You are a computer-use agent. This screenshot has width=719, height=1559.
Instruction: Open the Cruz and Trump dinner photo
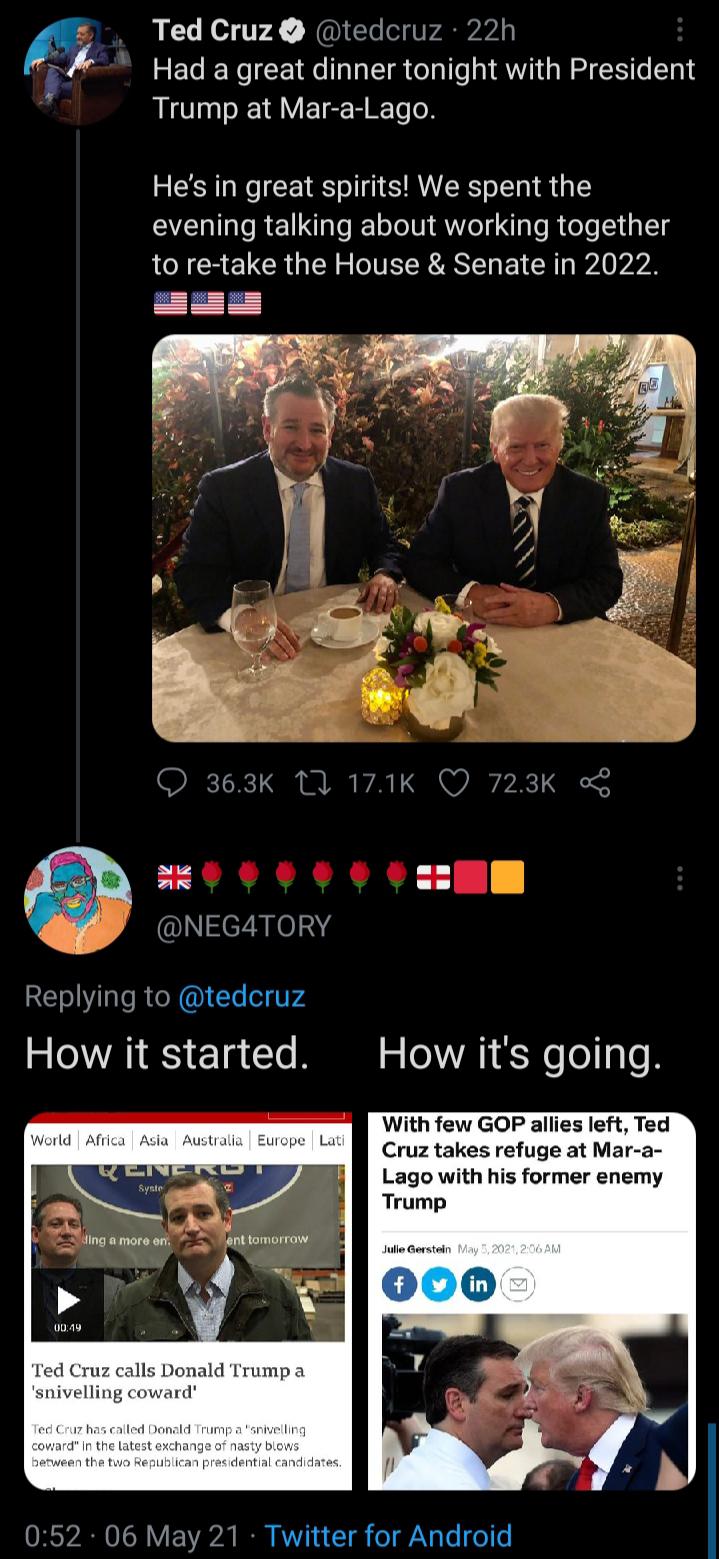click(423, 538)
